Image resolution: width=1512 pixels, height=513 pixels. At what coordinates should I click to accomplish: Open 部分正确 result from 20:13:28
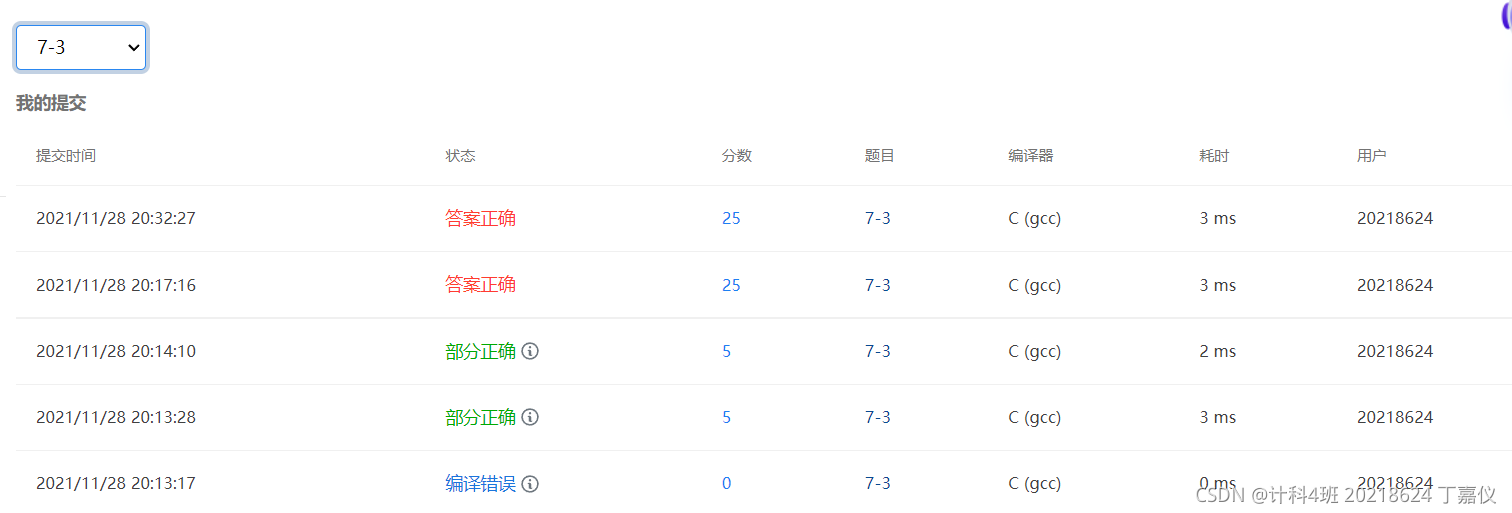(480, 417)
